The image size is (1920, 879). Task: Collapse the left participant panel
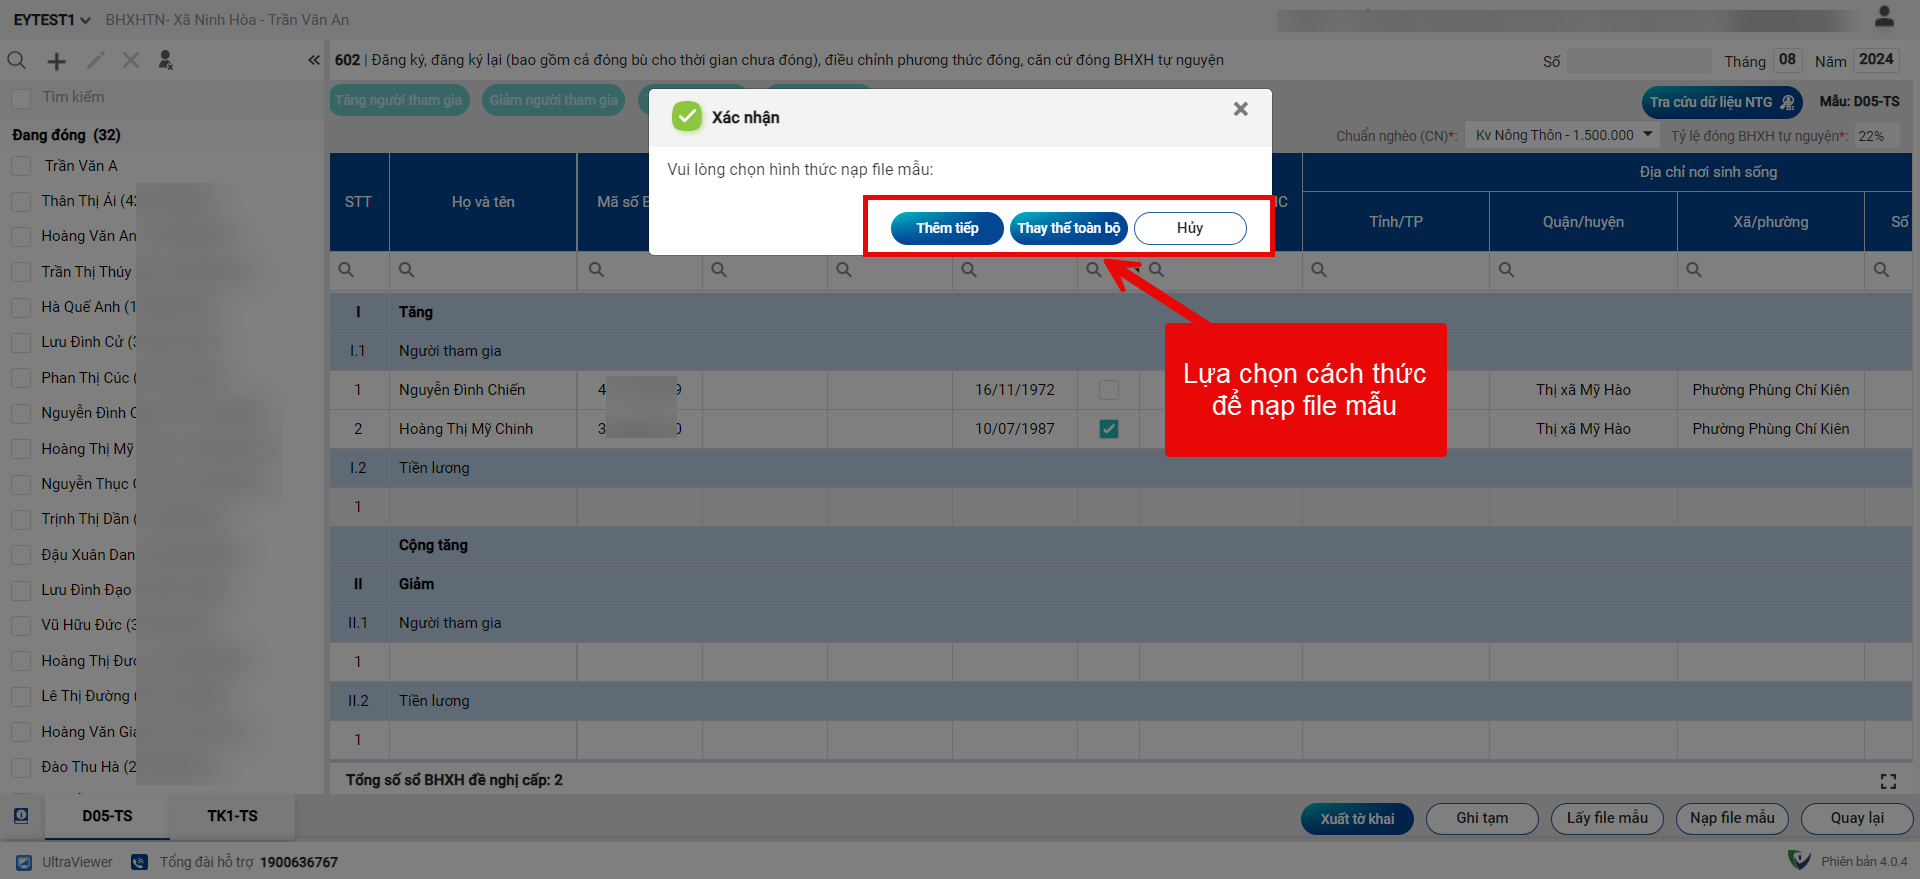click(314, 61)
